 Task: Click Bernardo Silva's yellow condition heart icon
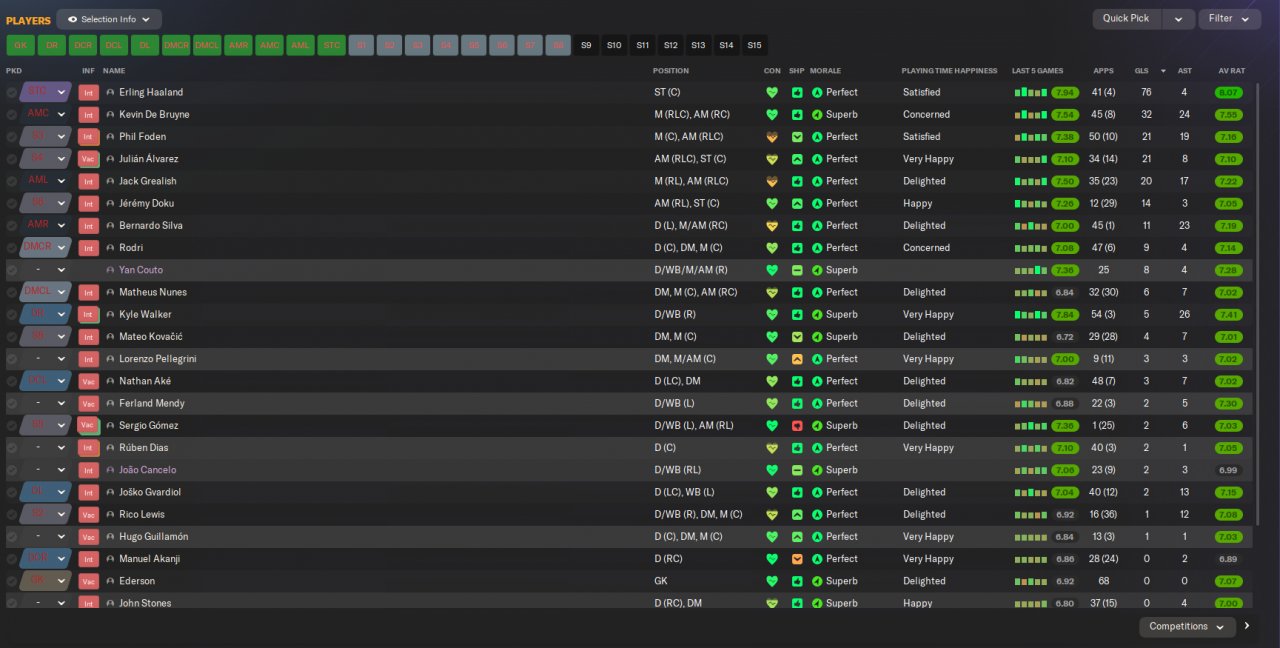coord(771,226)
